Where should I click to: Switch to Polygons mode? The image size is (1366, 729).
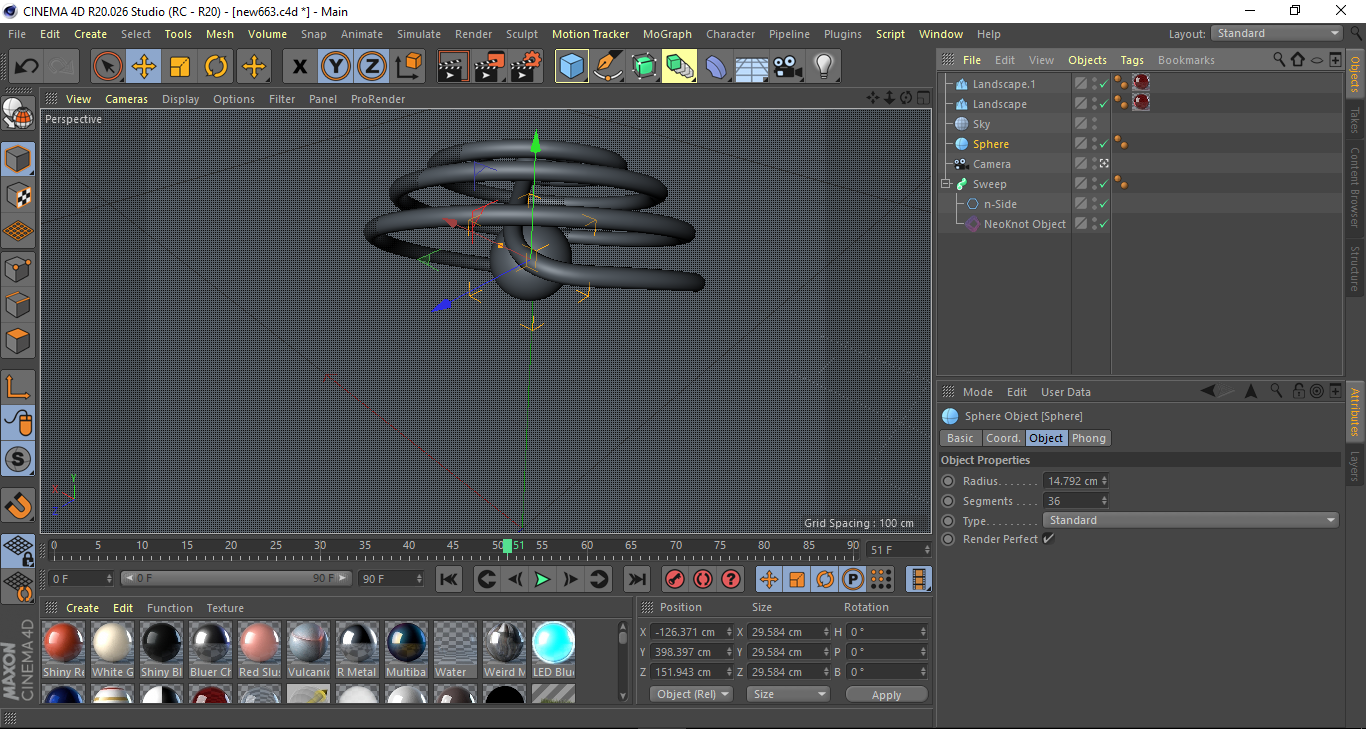coord(18,341)
